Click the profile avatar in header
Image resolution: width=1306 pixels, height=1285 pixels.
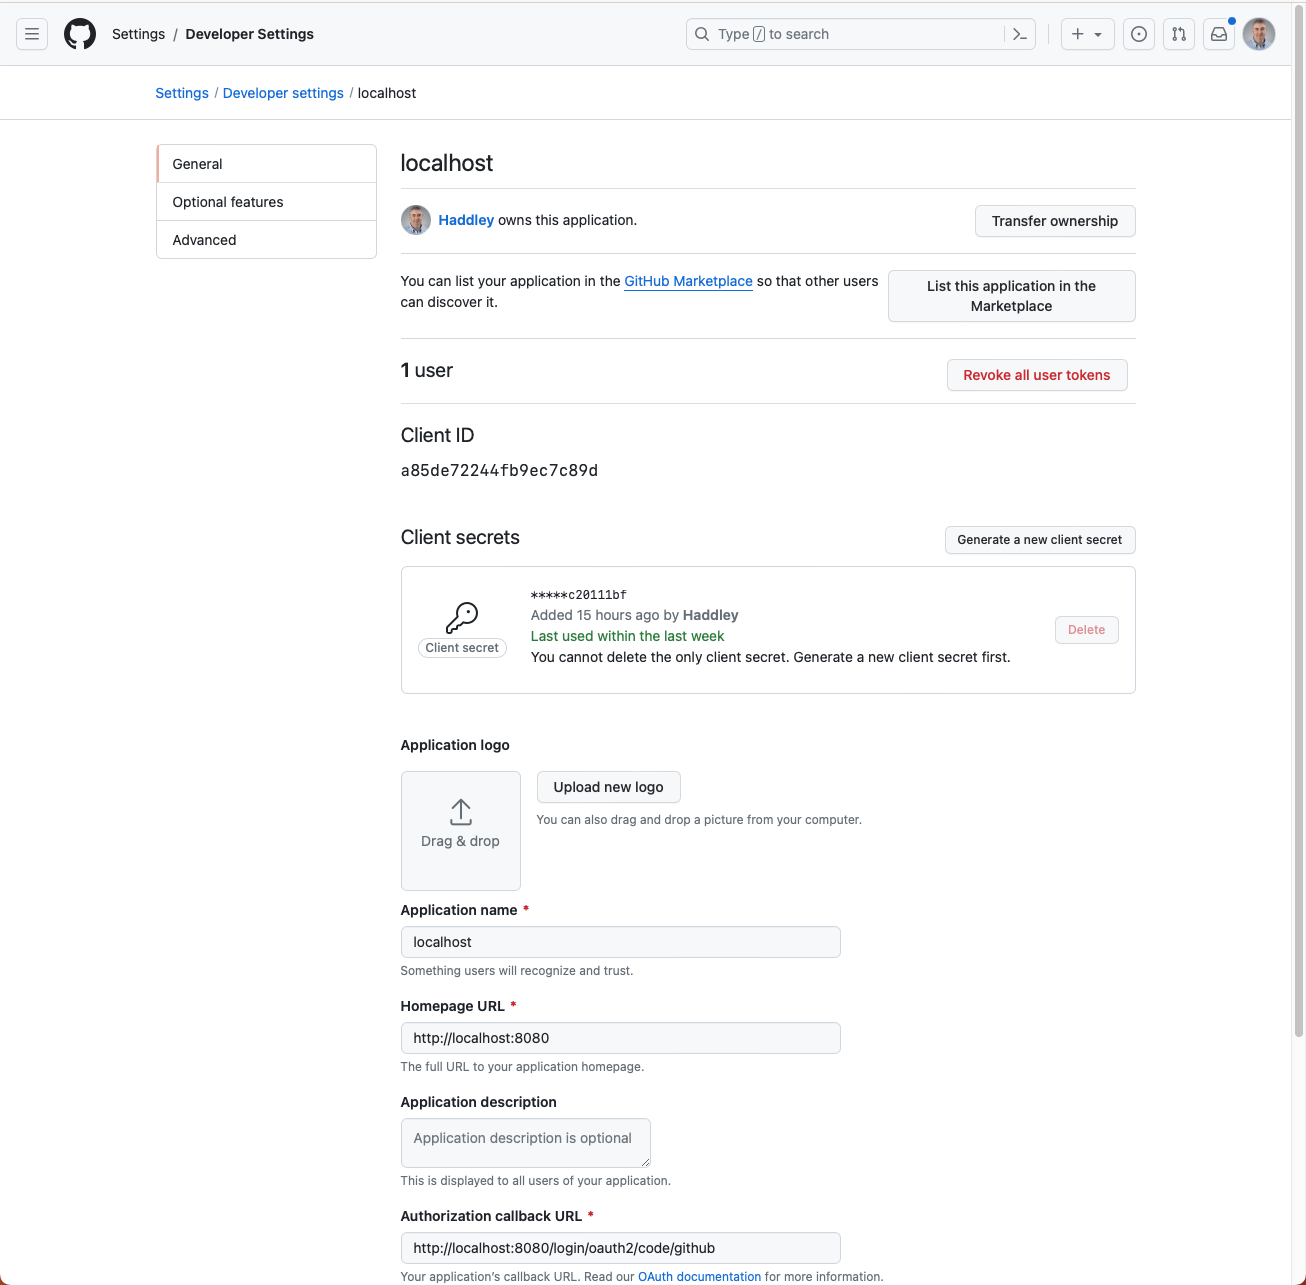[x=1259, y=34]
